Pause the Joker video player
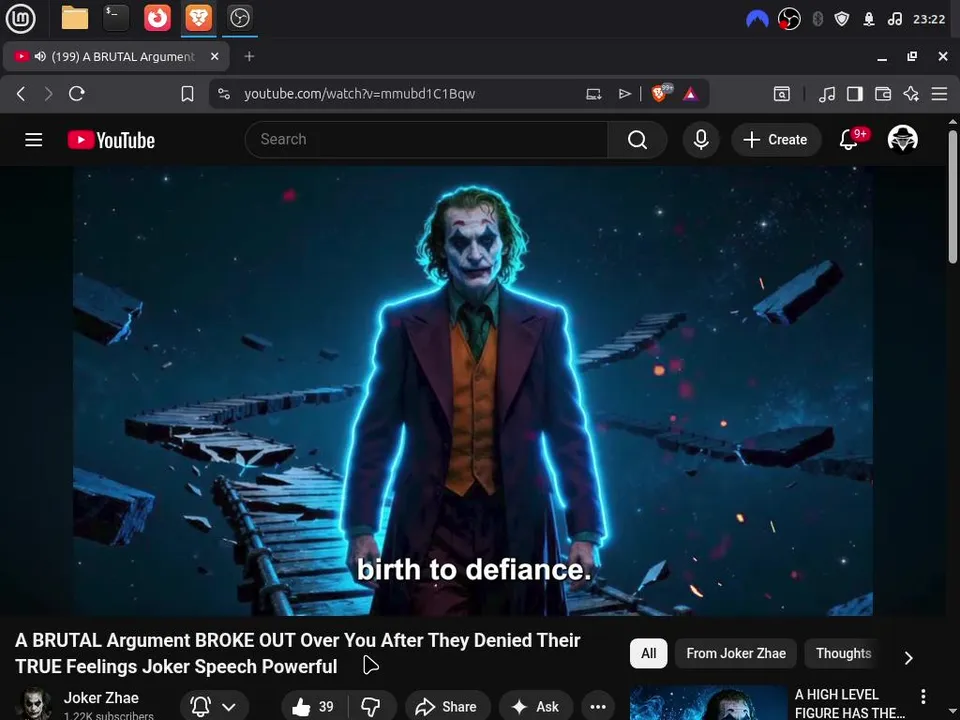This screenshot has height=720, width=960. point(473,391)
